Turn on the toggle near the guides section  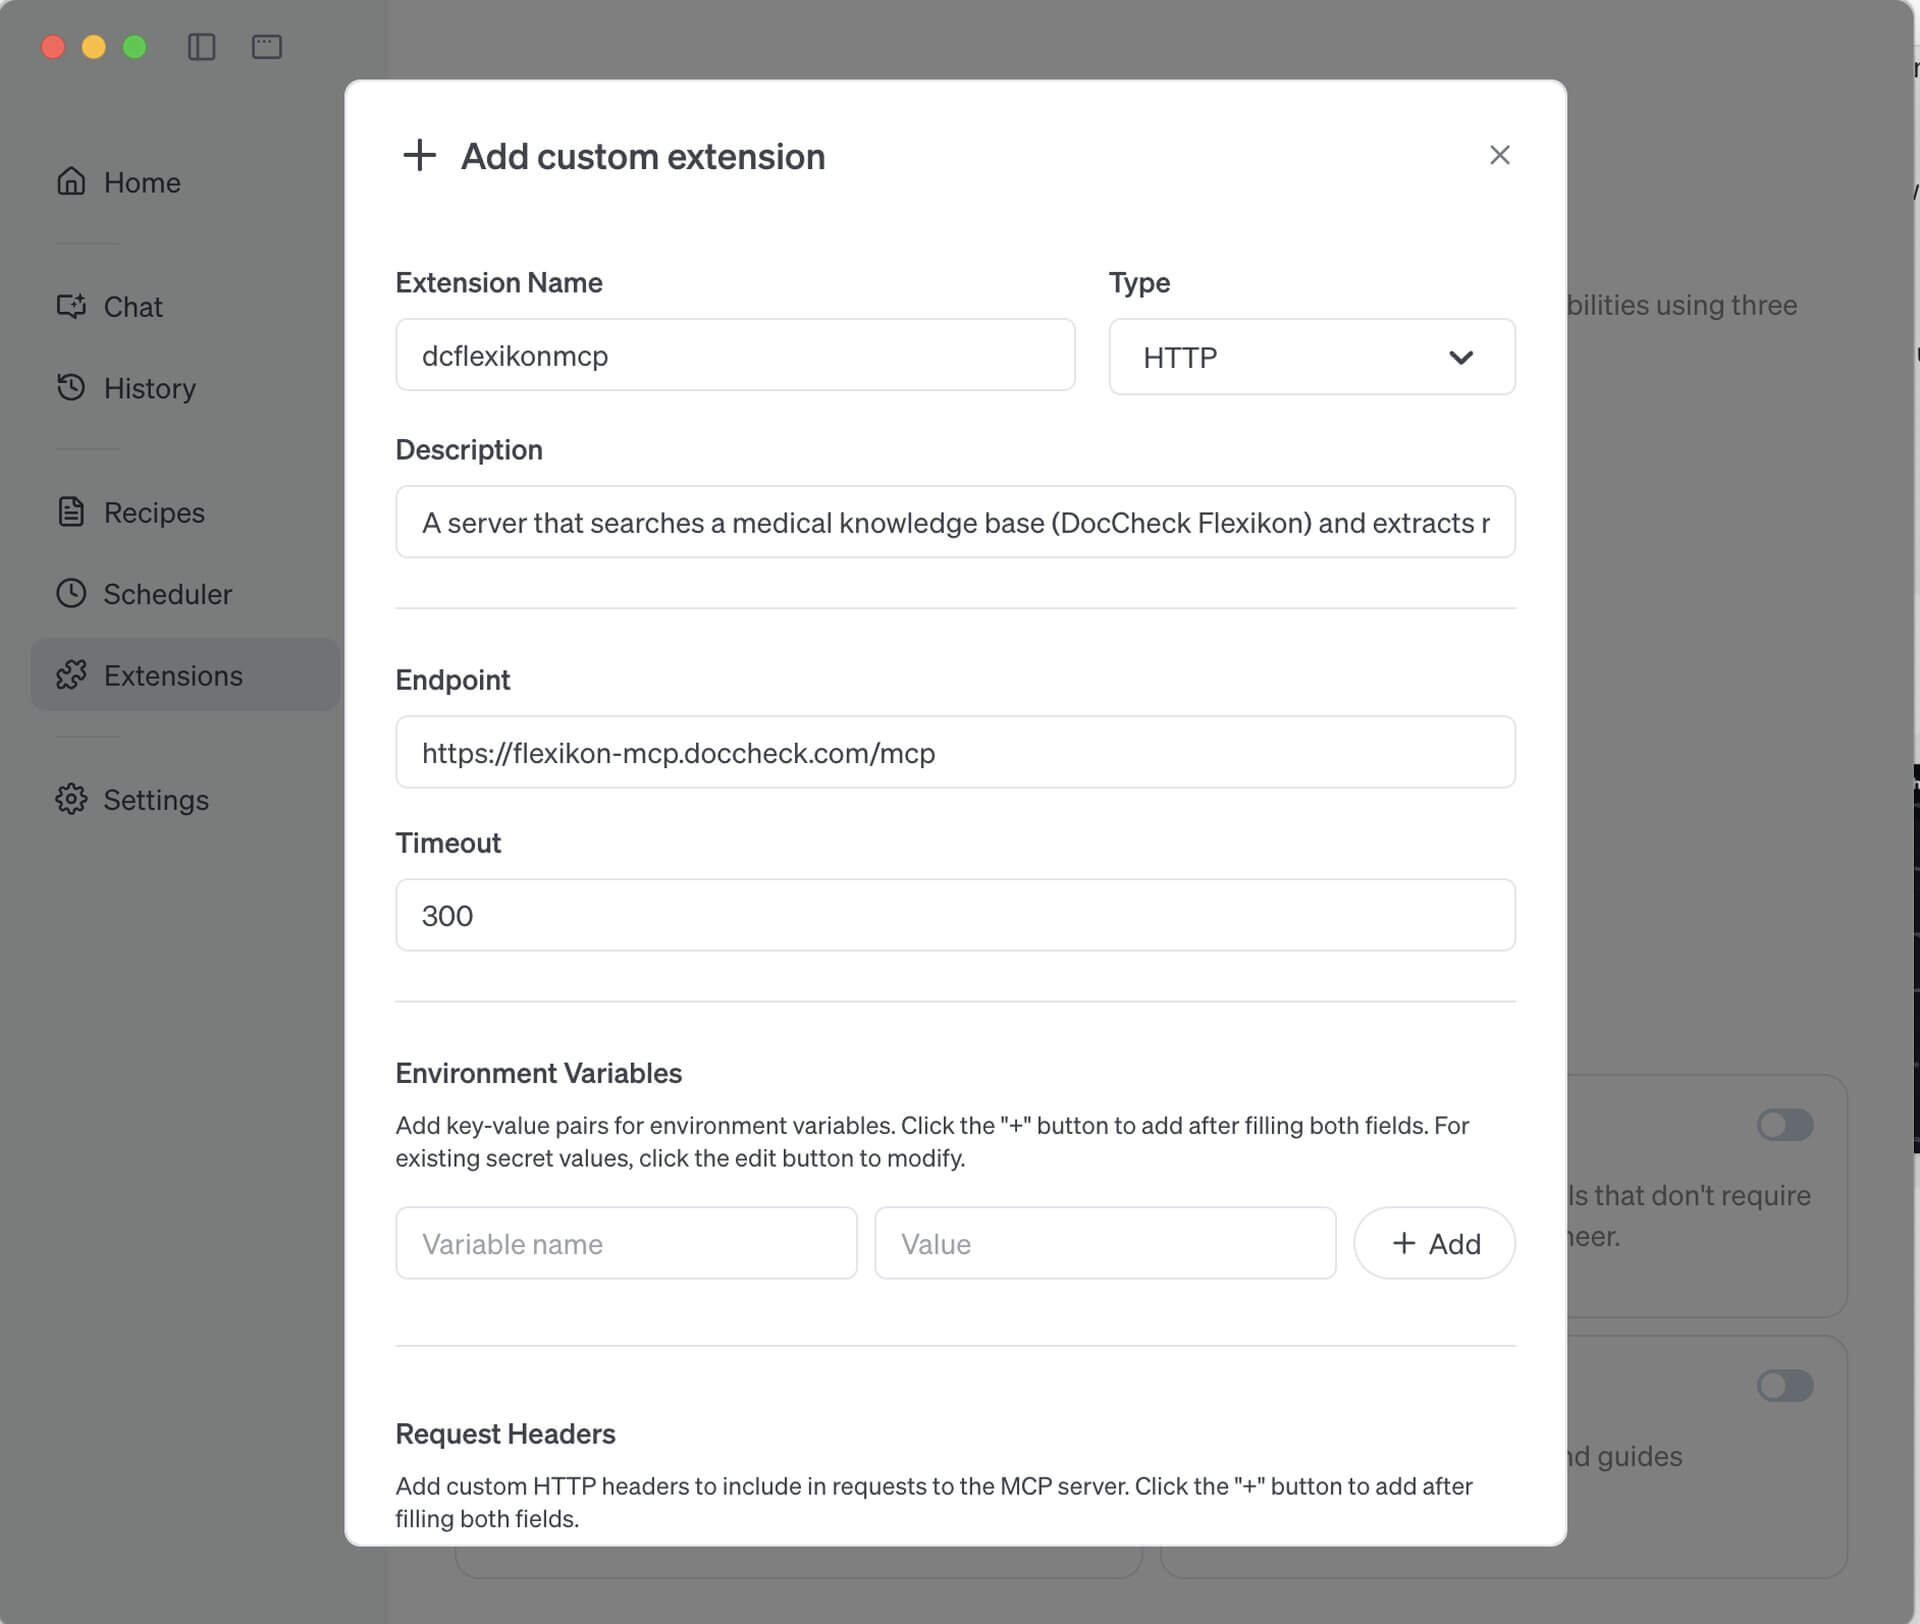pyautogui.click(x=1786, y=1386)
